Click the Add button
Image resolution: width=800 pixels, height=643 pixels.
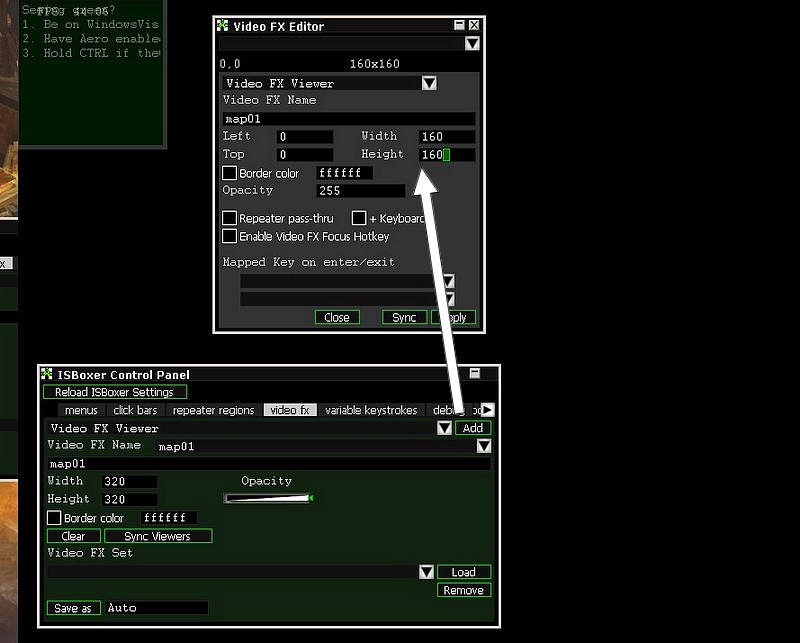tap(473, 428)
